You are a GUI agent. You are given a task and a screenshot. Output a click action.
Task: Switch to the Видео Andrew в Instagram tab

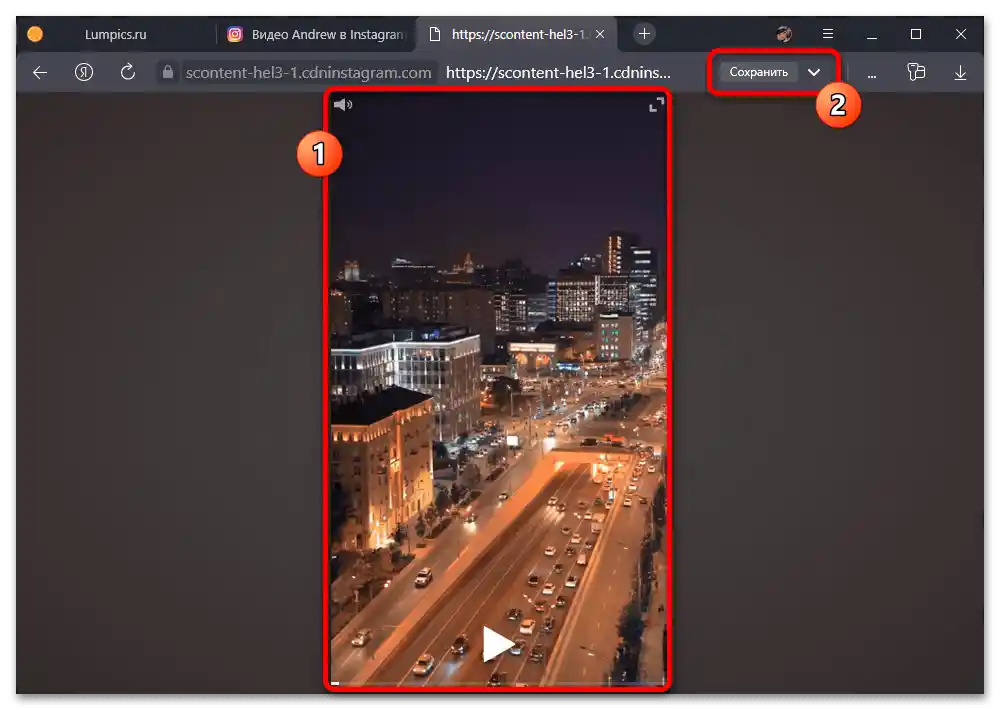[316, 34]
